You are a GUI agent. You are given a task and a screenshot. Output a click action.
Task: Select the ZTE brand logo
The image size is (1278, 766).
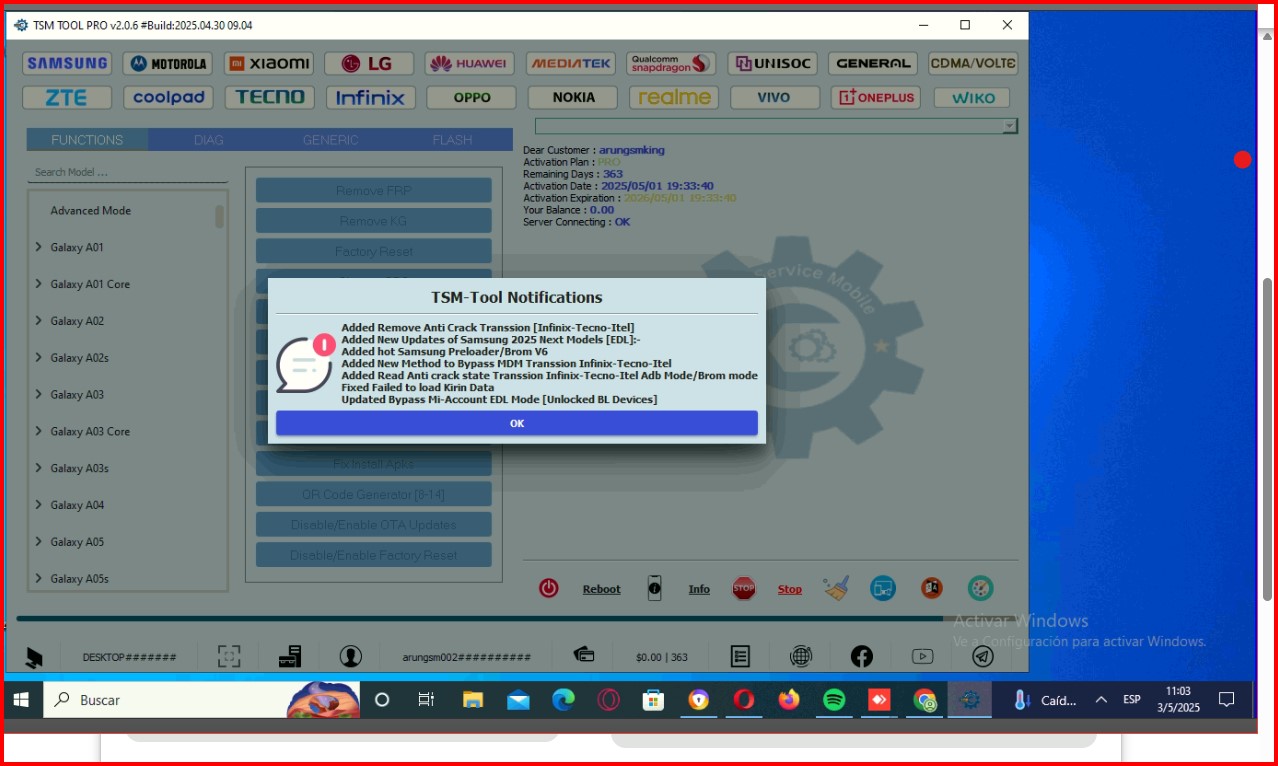(67, 97)
